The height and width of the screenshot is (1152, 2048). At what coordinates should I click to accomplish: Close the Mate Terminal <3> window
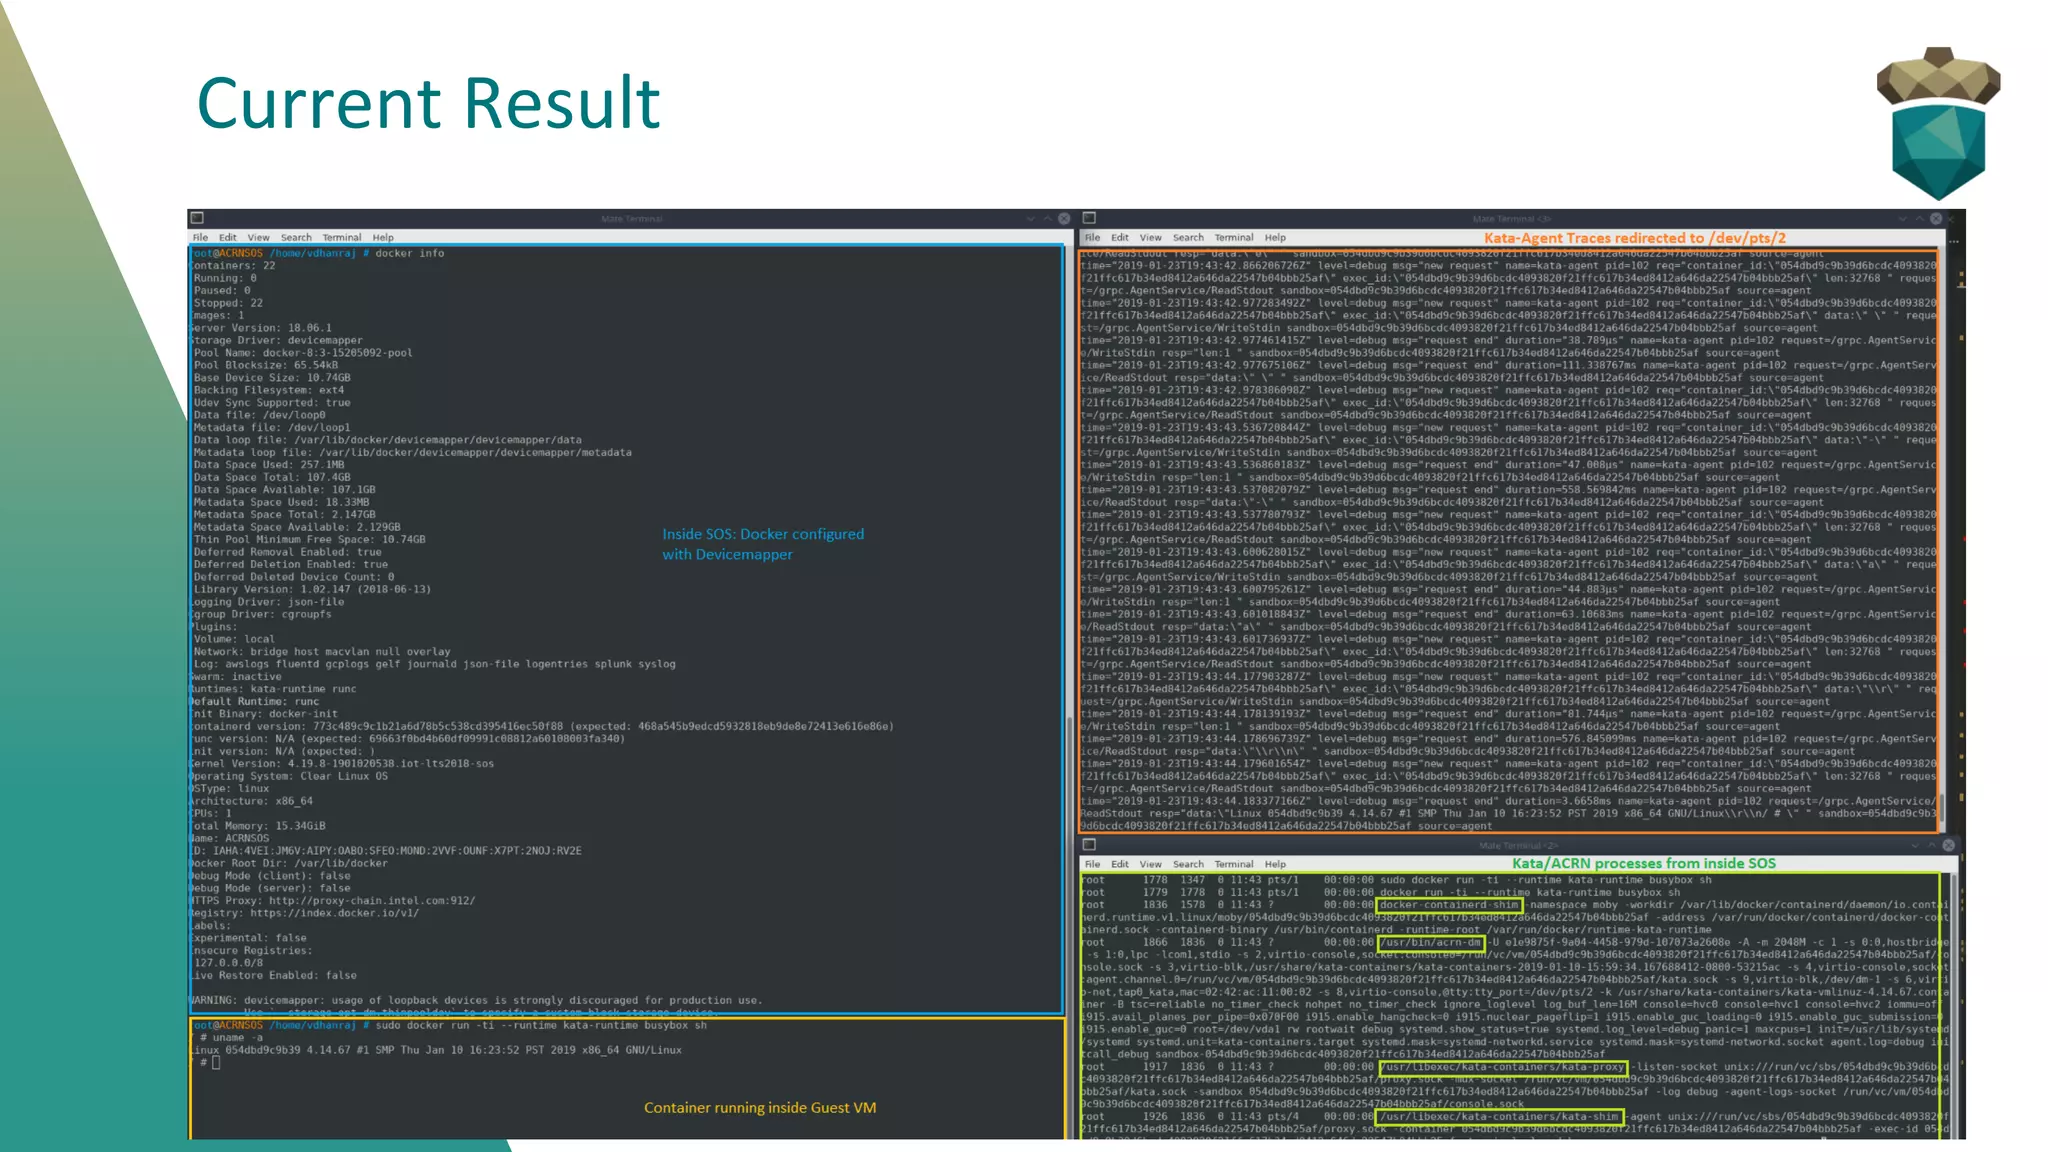coord(1936,218)
